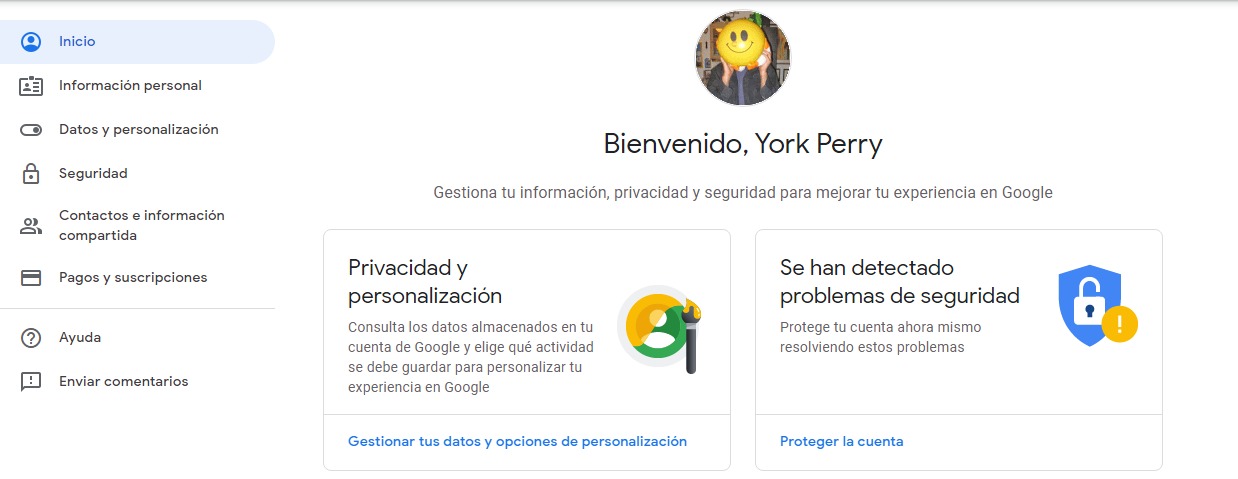The height and width of the screenshot is (479, 1238).
Task: Open Contactos e información compartida
Action: point(137,226)
